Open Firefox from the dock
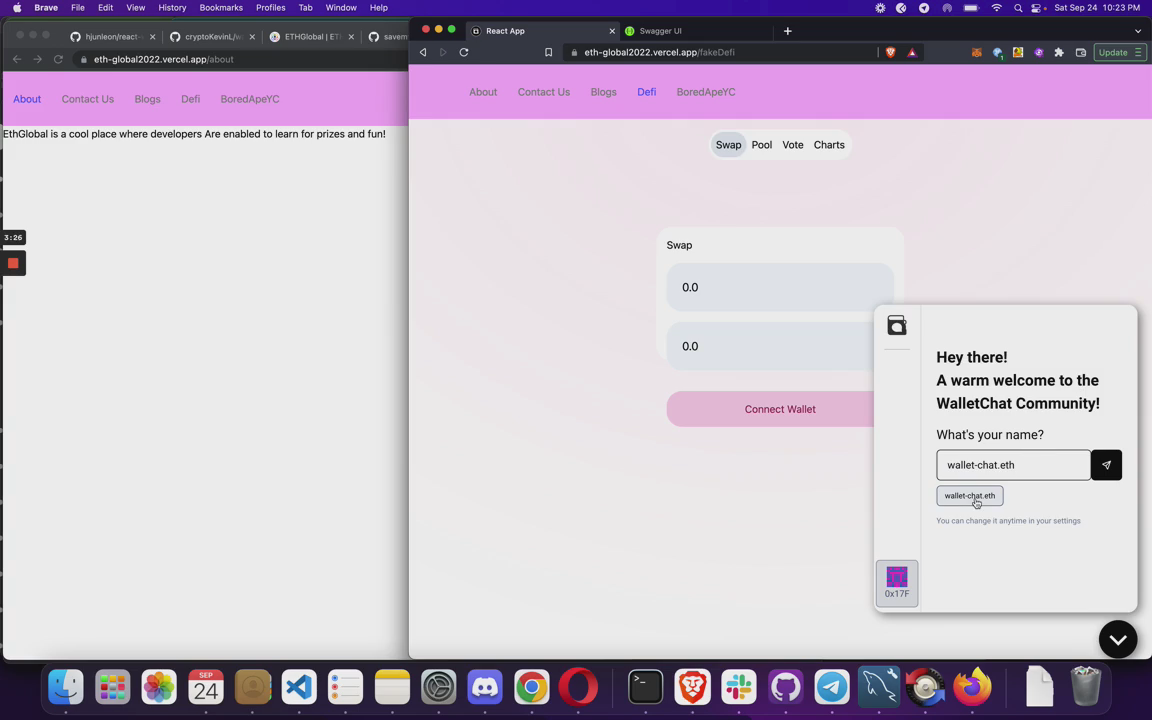The width and height of the screenshot is (1152, 720). [x=972, y=688]
